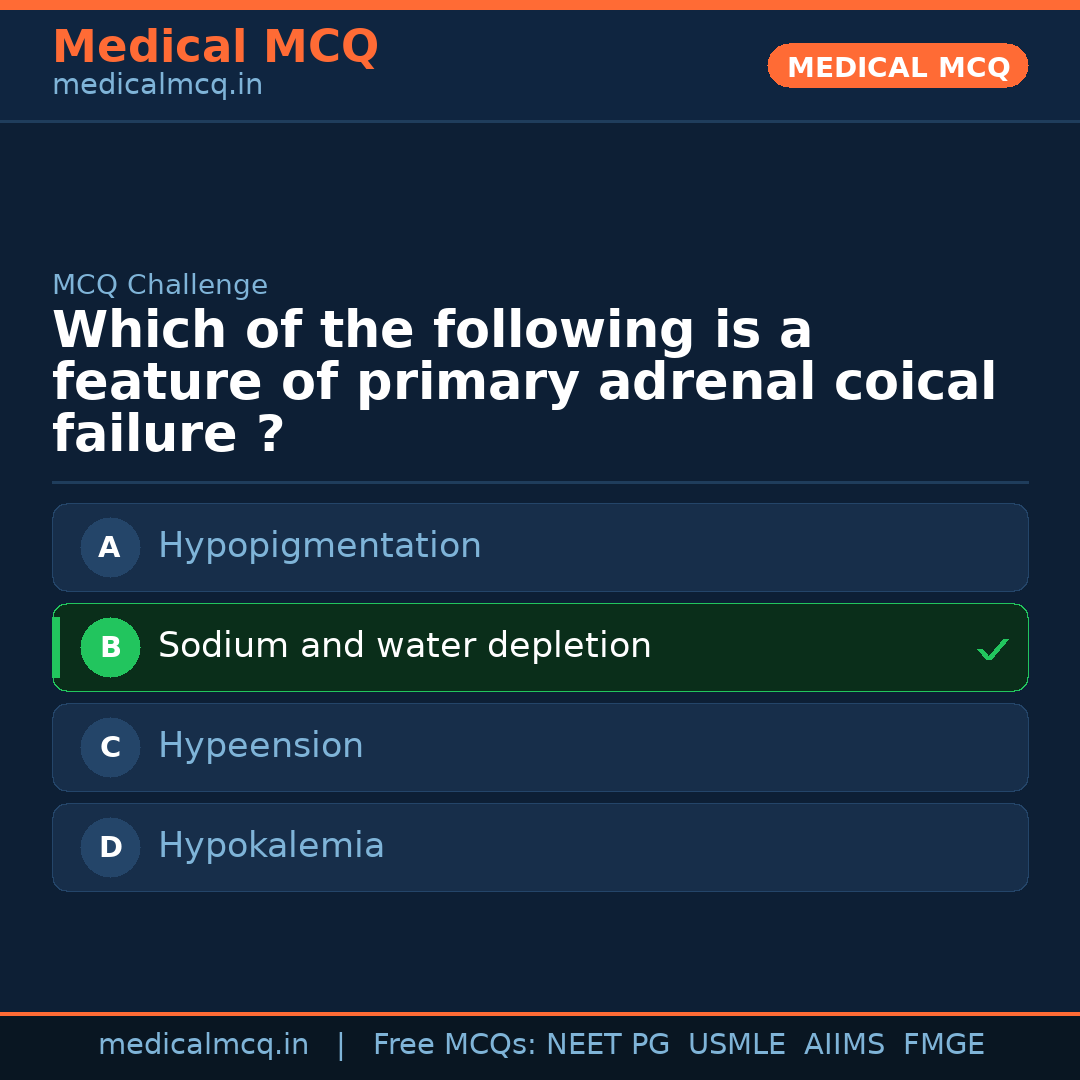The height and width of the screenshot is (1080, 1080).
Task: Click the green letter B circle badge
Action: [x=110, y=647]
